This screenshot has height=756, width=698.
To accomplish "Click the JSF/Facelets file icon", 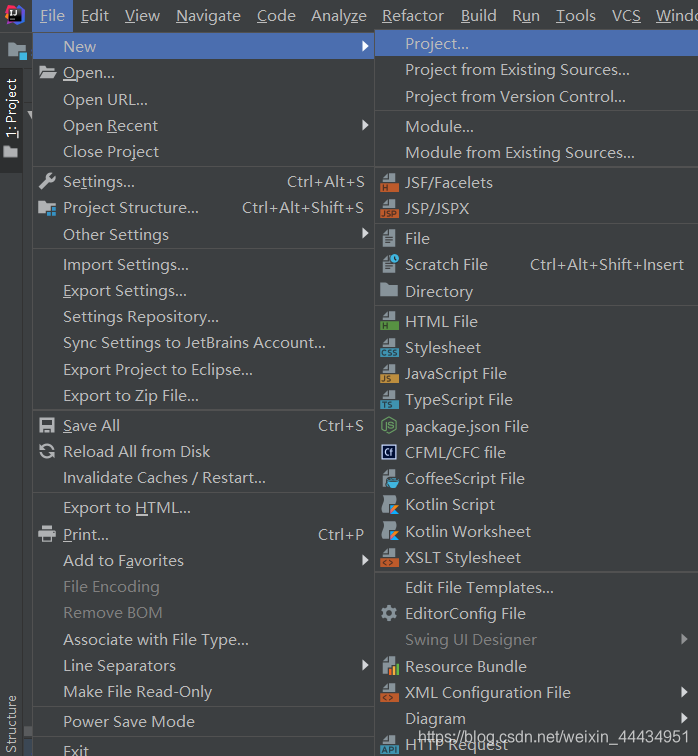I will 389,183.
